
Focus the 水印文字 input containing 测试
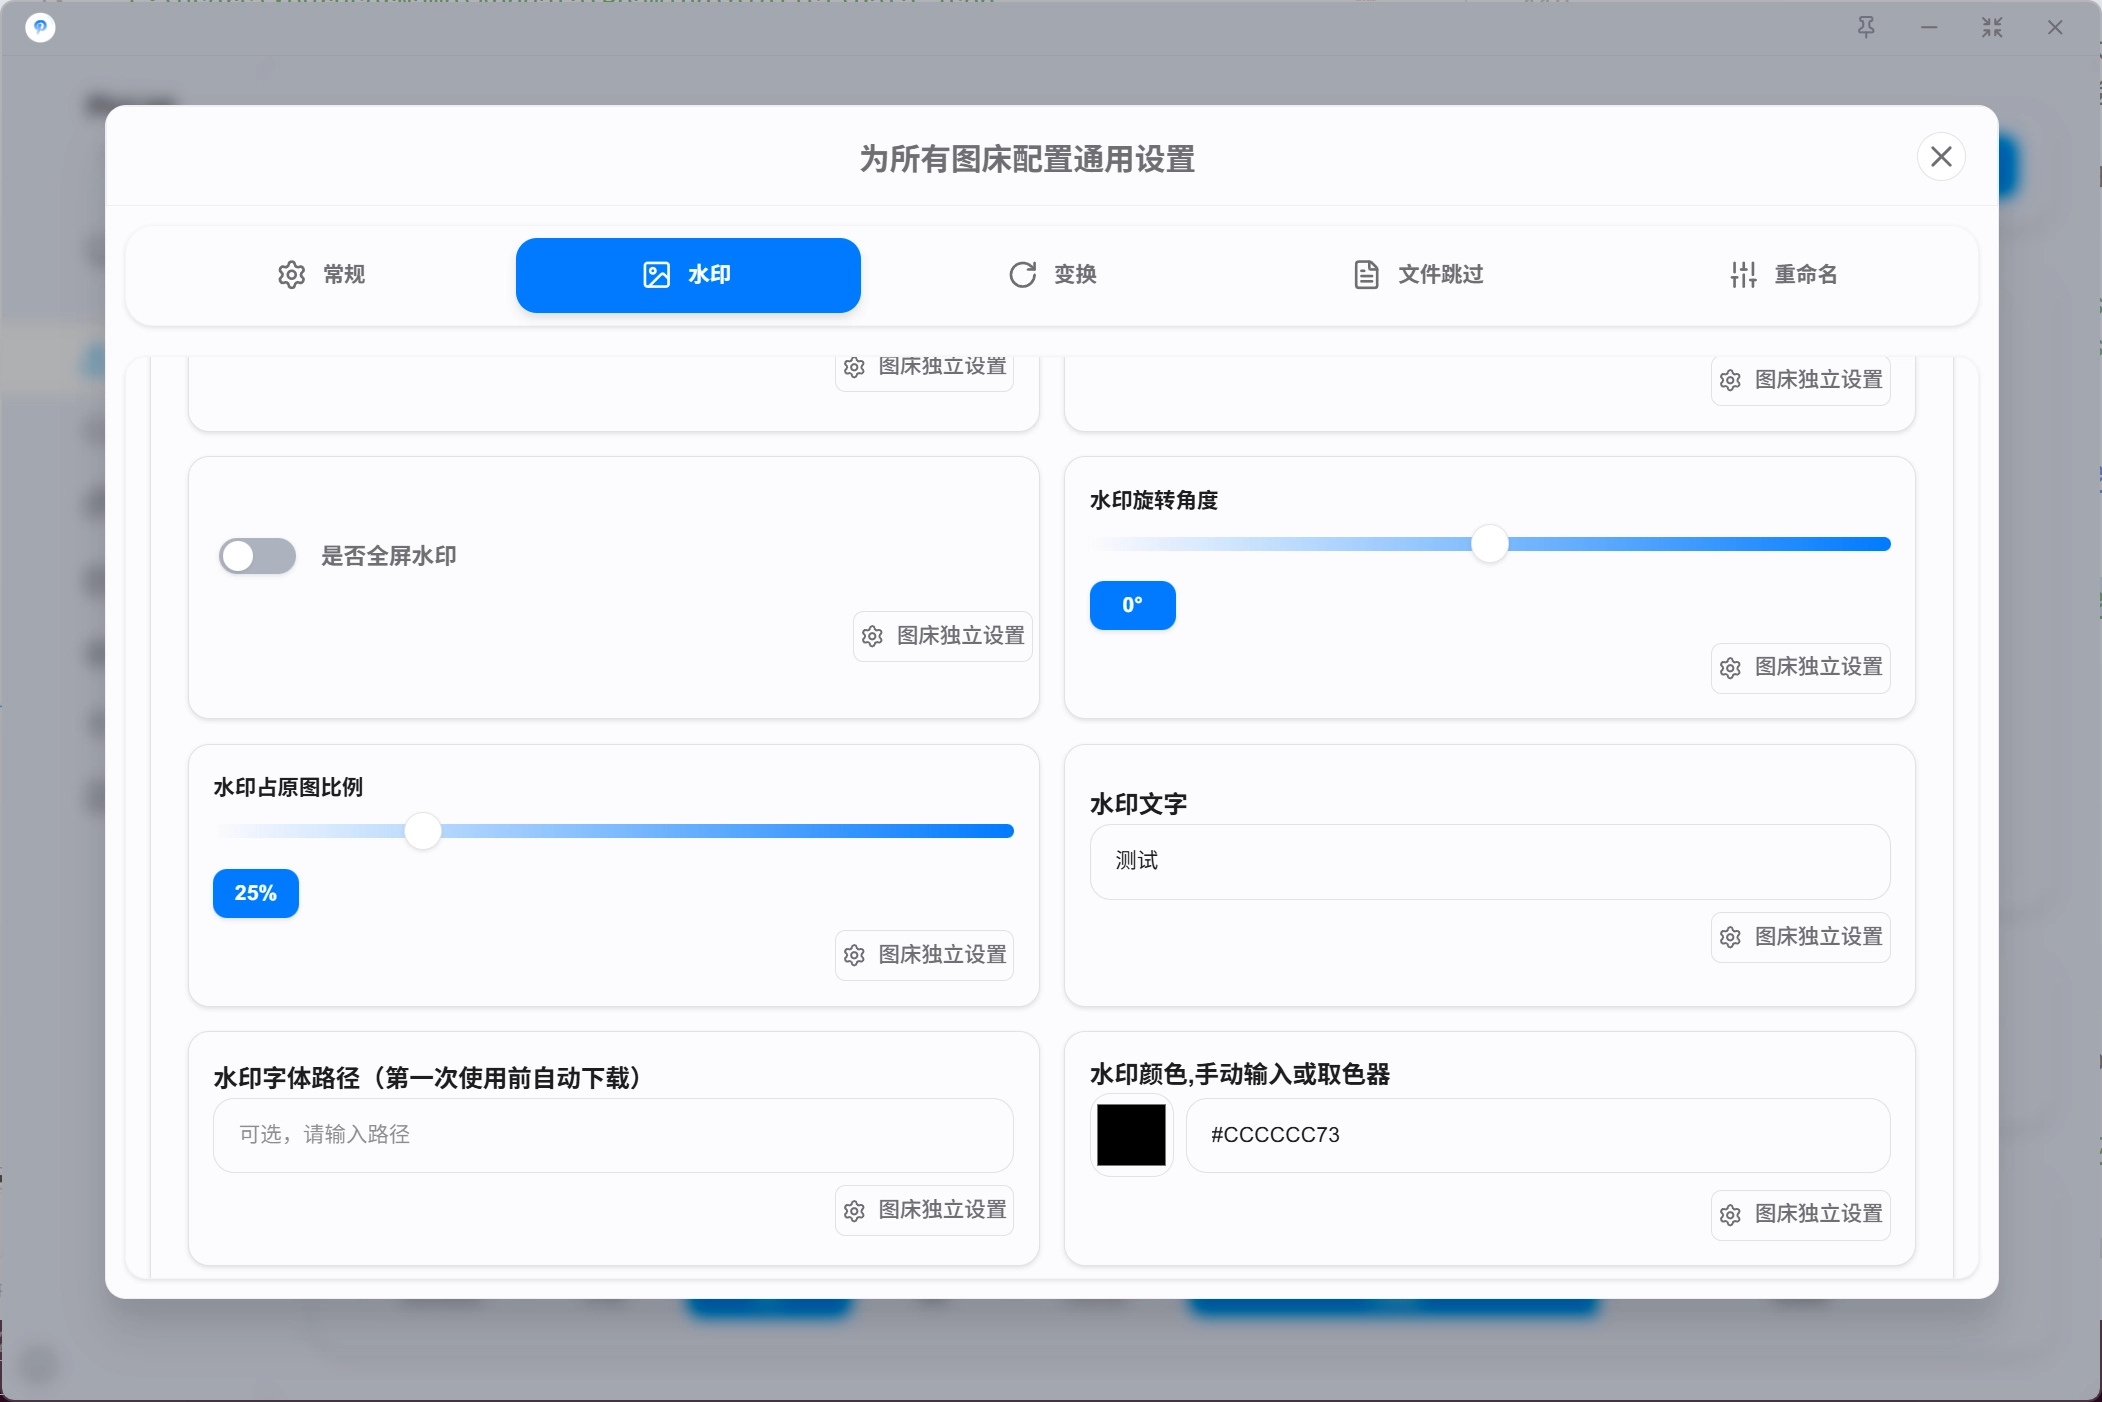click(1490, 861)
